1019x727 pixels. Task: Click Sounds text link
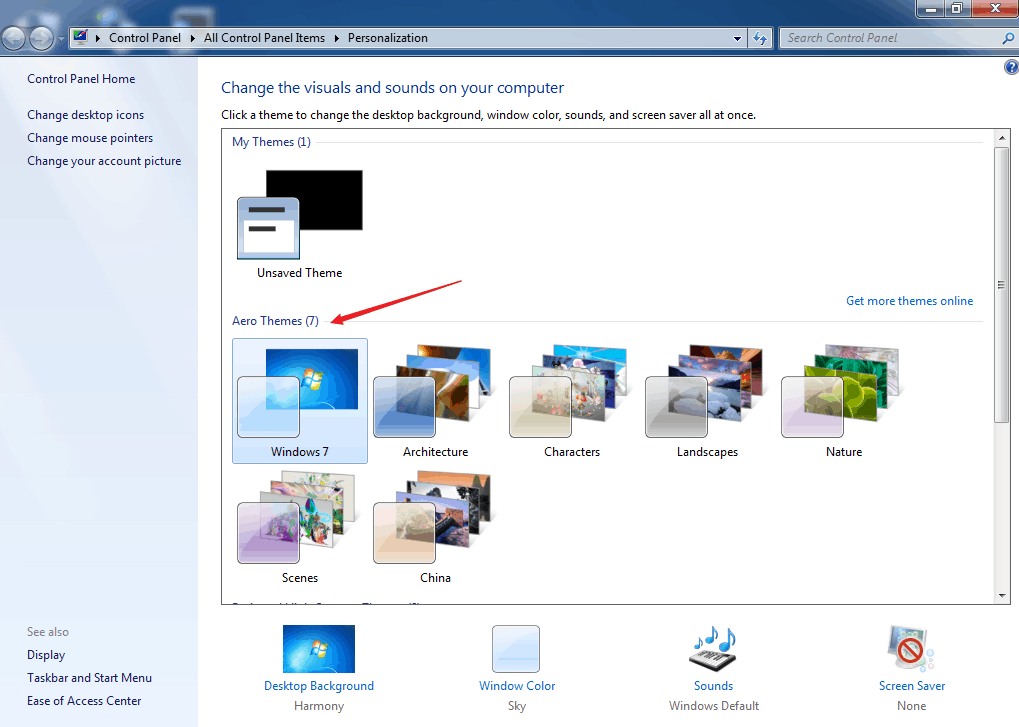click(x=713, y=685)
